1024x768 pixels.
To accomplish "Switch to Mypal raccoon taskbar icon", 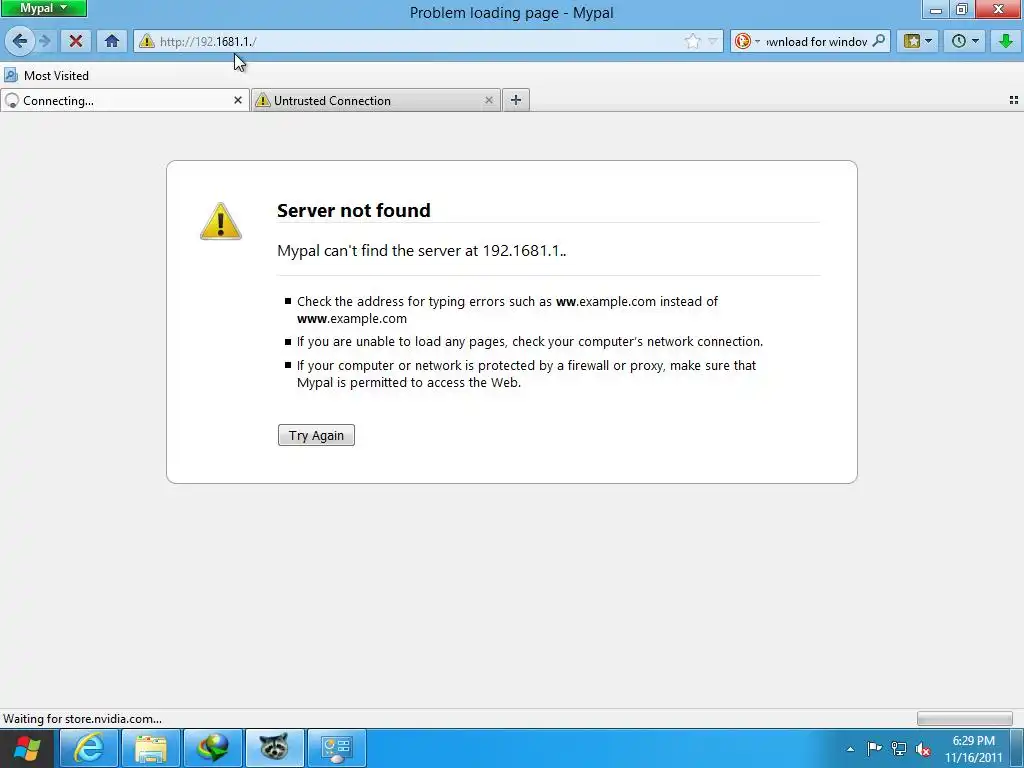I will (x=275, y=748).
